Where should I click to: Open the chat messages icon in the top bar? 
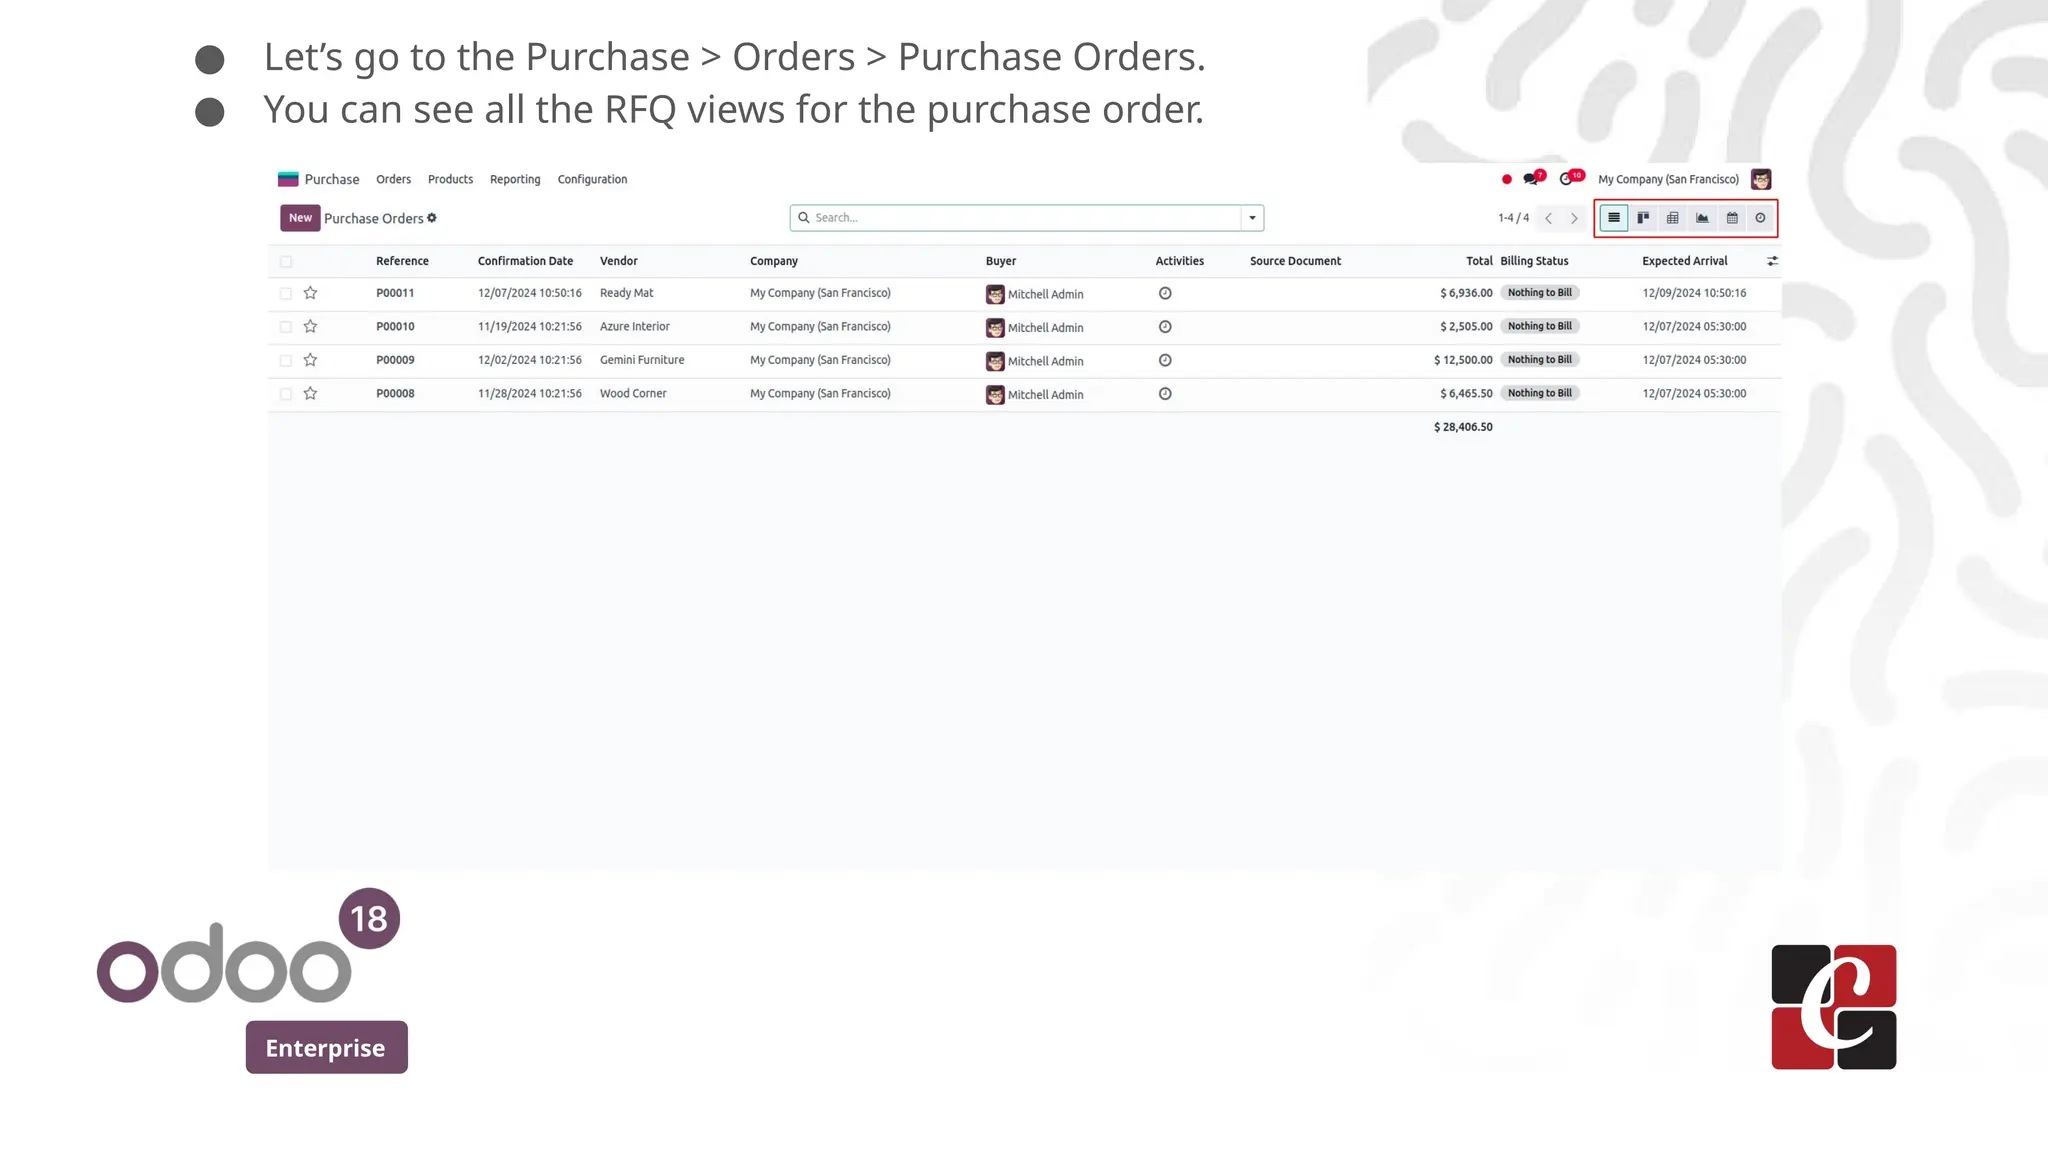pyautogui.click(x=1533, y=179)
